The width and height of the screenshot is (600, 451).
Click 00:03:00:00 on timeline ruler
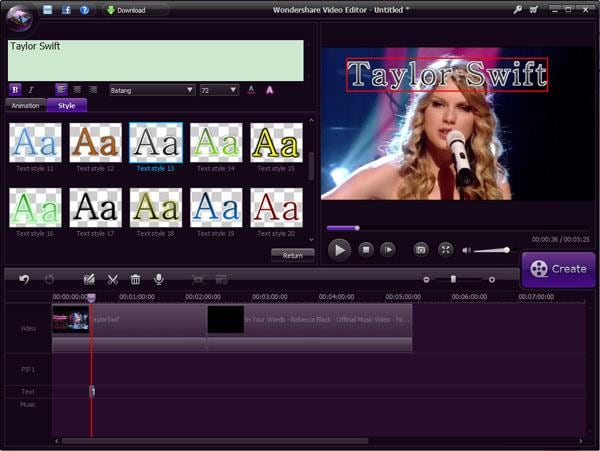tap(269, 297)
